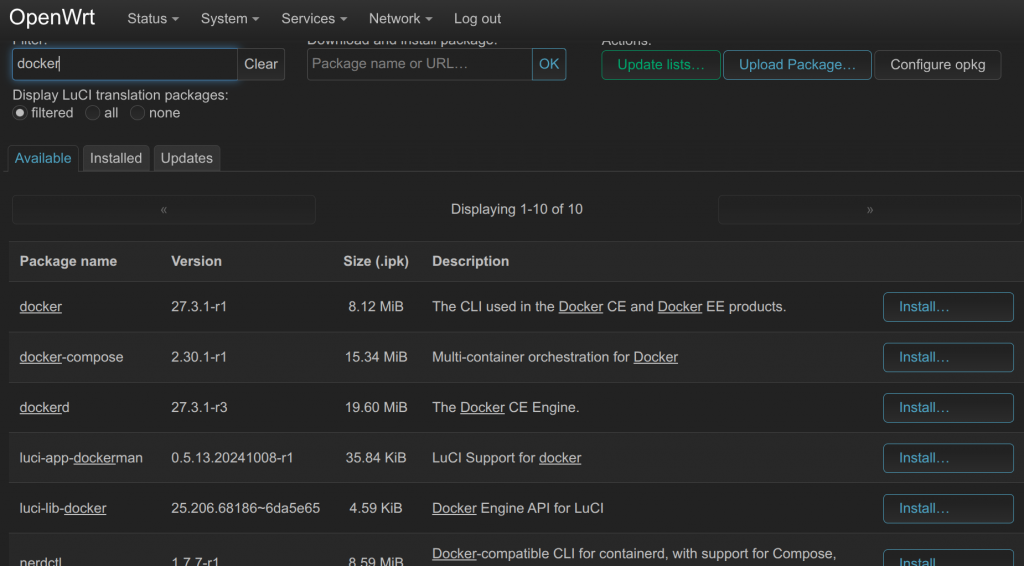Switch to the Updates tab
Image resolution: width=1024 pixels, height=566 pixels.
click(x=187, y=158)
